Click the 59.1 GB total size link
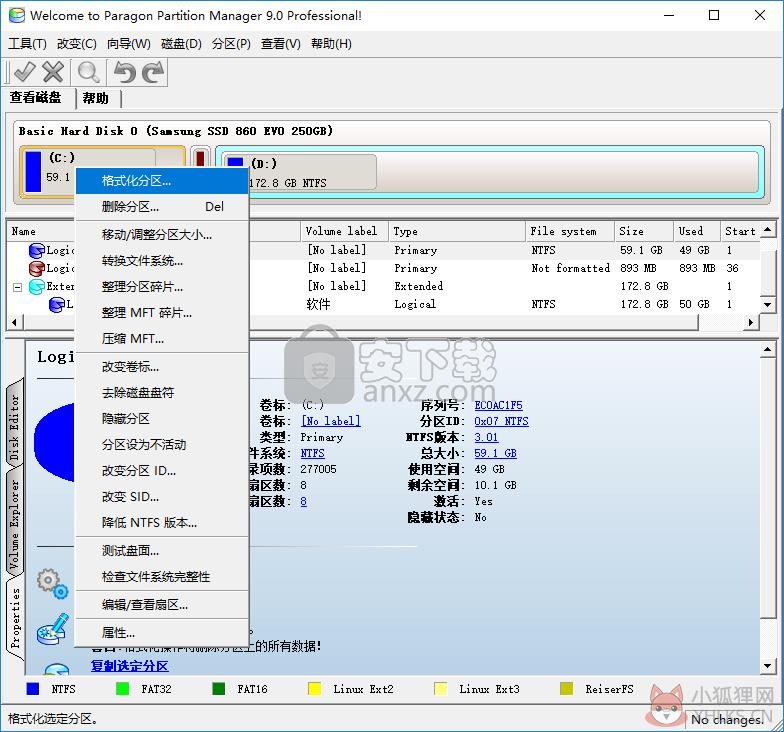The height and width of the screenshot is (732, 784). pos(496,454)
